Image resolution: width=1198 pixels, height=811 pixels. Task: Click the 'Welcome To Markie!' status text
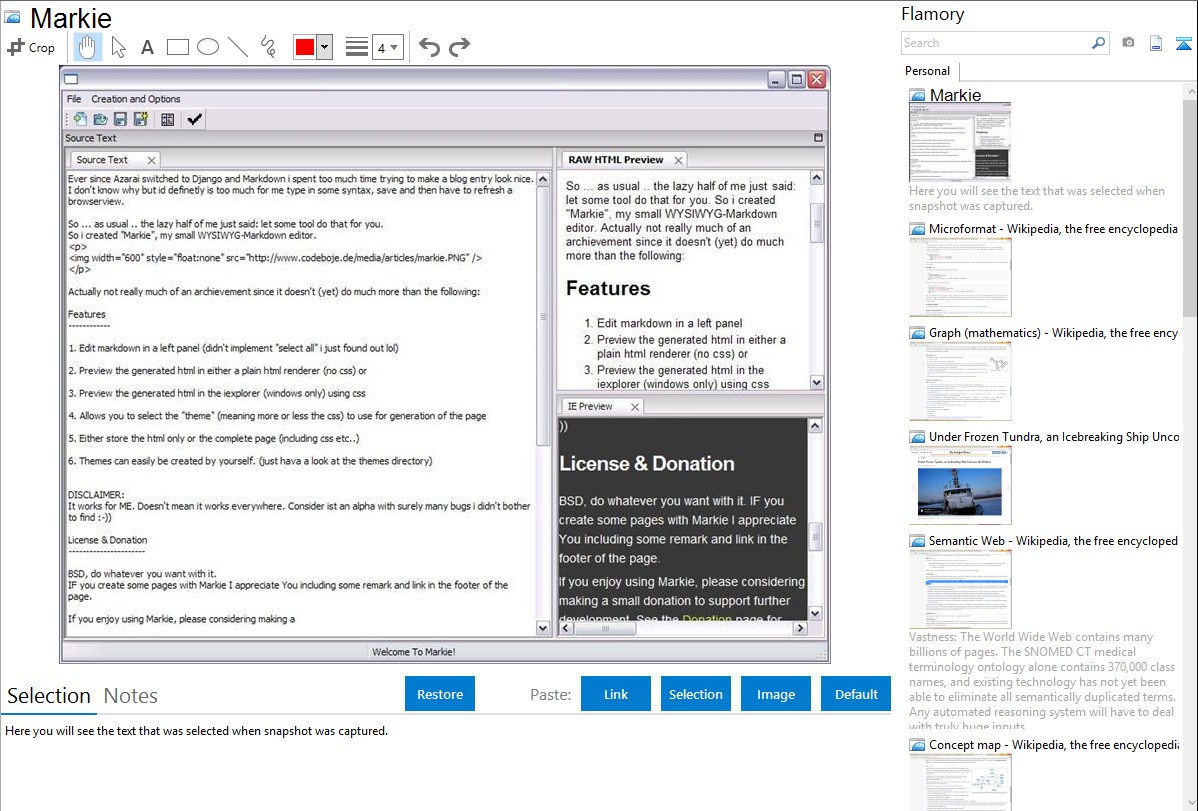tap(413, 652)
